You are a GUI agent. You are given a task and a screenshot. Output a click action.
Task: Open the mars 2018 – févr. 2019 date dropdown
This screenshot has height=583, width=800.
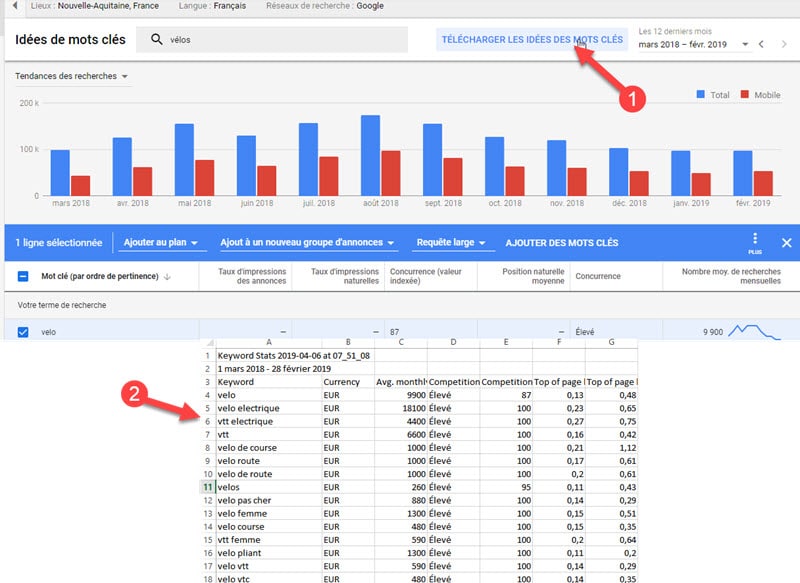click(x=694, y=45)
